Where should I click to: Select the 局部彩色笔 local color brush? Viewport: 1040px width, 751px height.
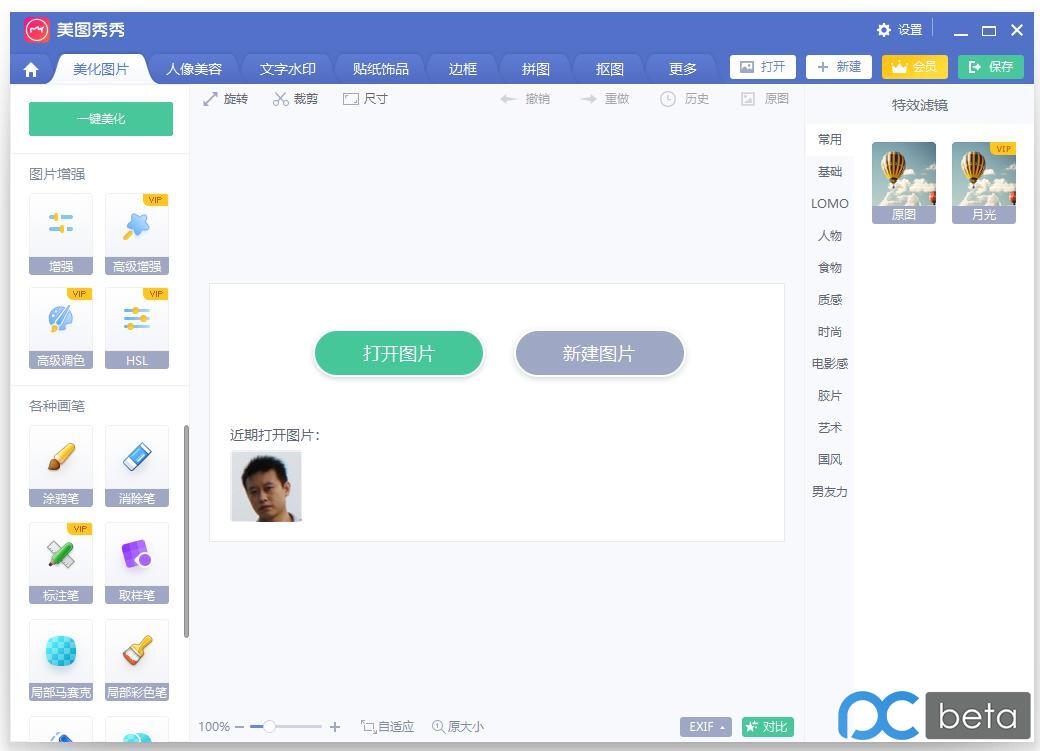click(x=137, y=660)
